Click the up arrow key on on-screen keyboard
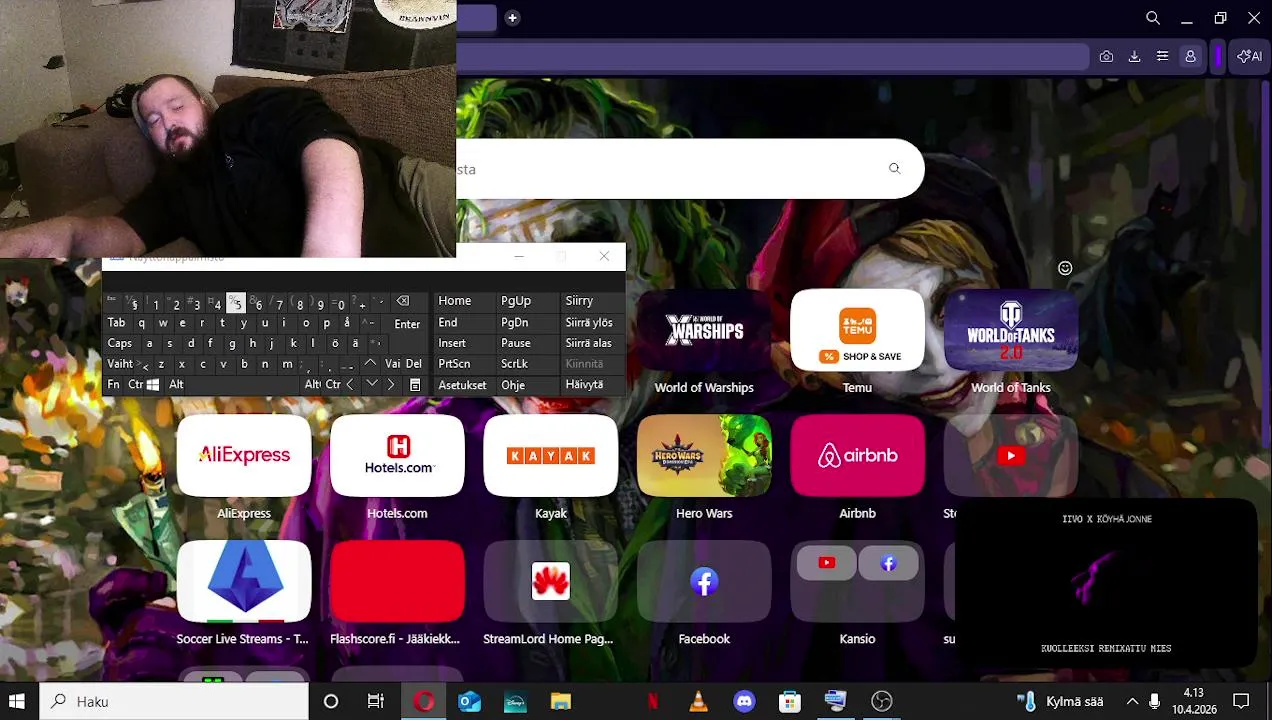This screenshot has width=1272, height=720. click(x=370, y=364)
